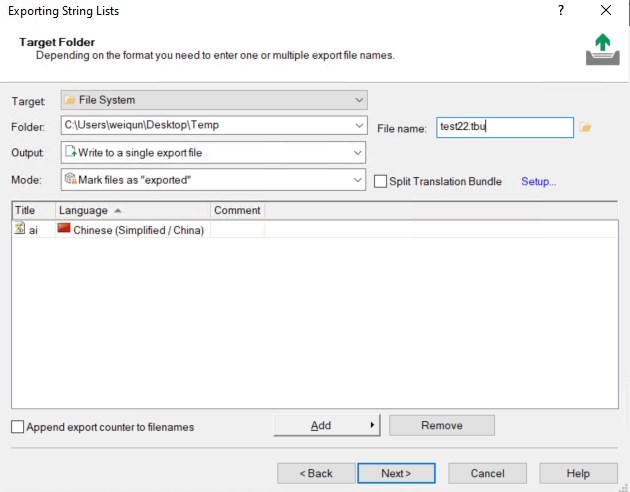Click the 'ai' string list file icon
Viewport: 630px width, 492px height.
click(20, 230)
